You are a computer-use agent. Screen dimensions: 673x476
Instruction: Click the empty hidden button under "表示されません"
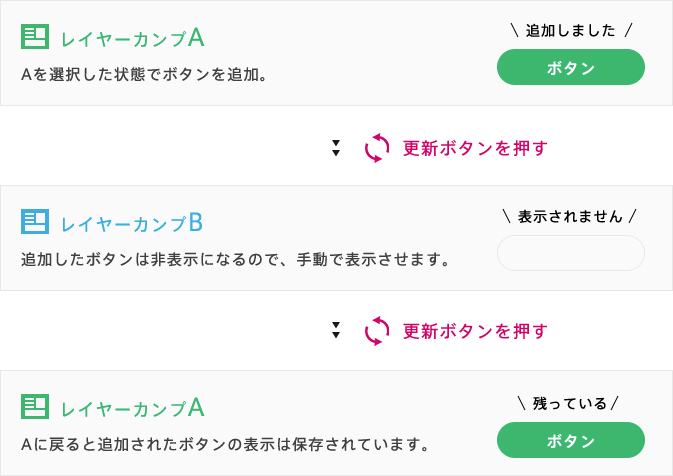click(x=570, y=253)
